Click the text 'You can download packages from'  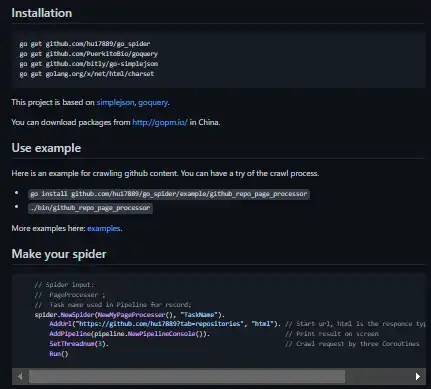(x=71, y=122)
